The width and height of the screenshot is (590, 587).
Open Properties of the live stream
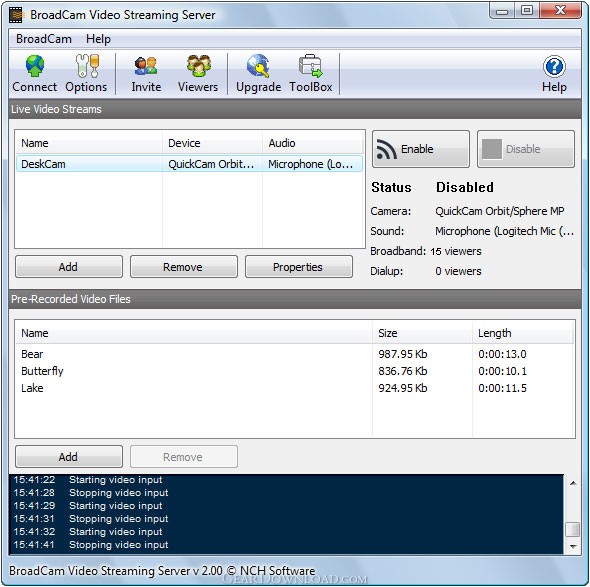pos(299,267)
